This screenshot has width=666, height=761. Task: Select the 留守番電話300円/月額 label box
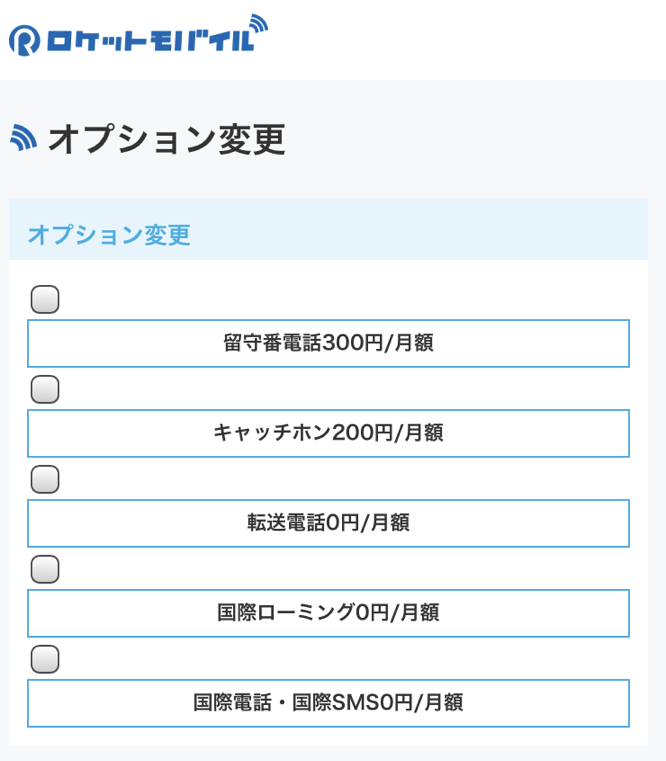click(328, 343)
